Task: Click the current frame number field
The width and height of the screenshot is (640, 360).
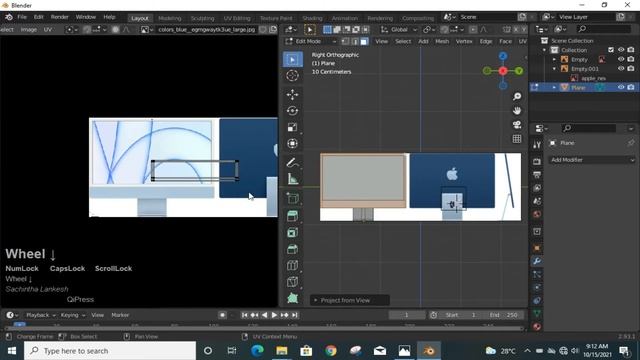Action: coord(407,315)
